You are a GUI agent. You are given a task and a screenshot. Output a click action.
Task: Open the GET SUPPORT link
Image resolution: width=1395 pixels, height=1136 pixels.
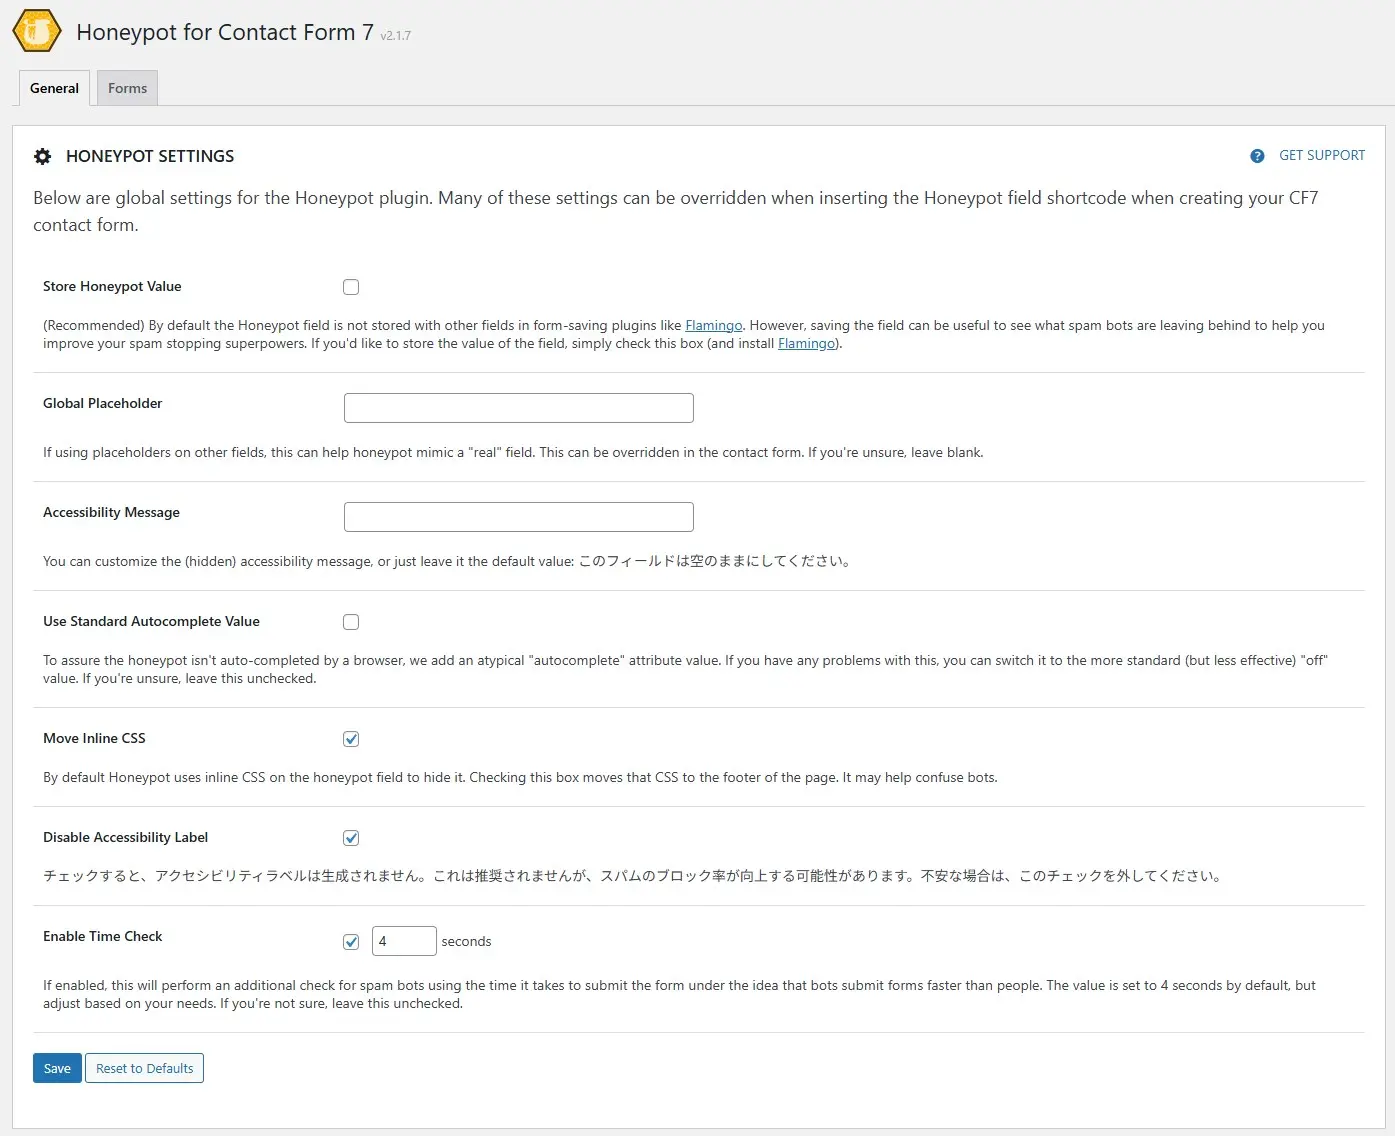1322,155
